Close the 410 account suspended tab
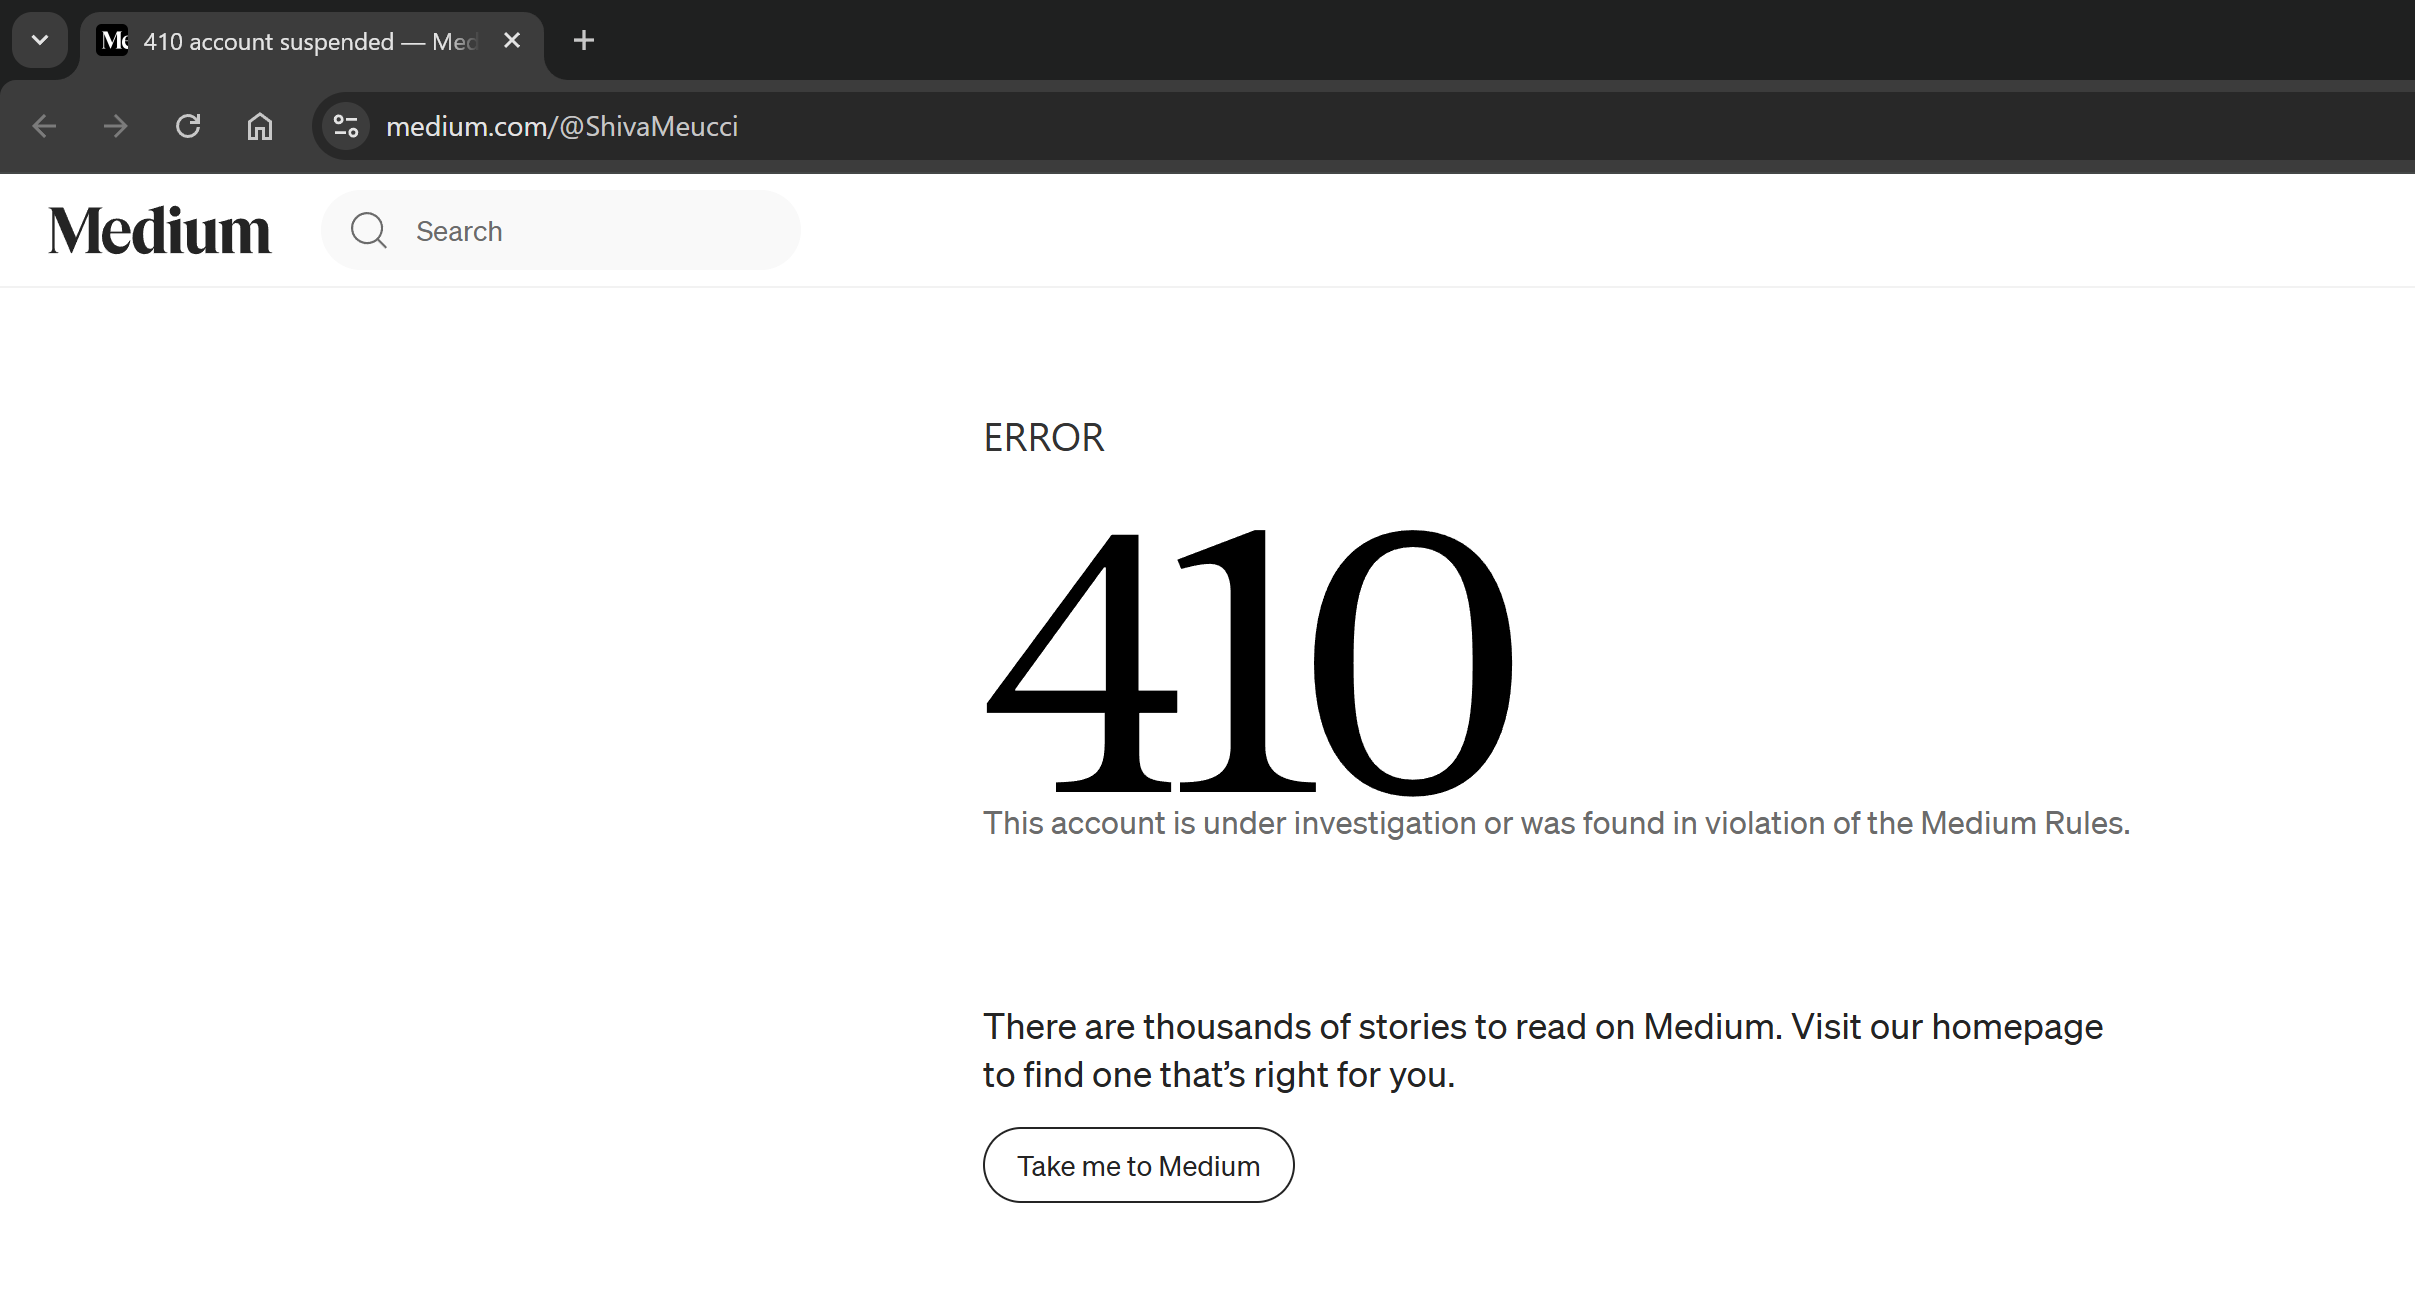Viewport: 2415px width, 1315px height. pyautogui.click(x=512, y=41)
